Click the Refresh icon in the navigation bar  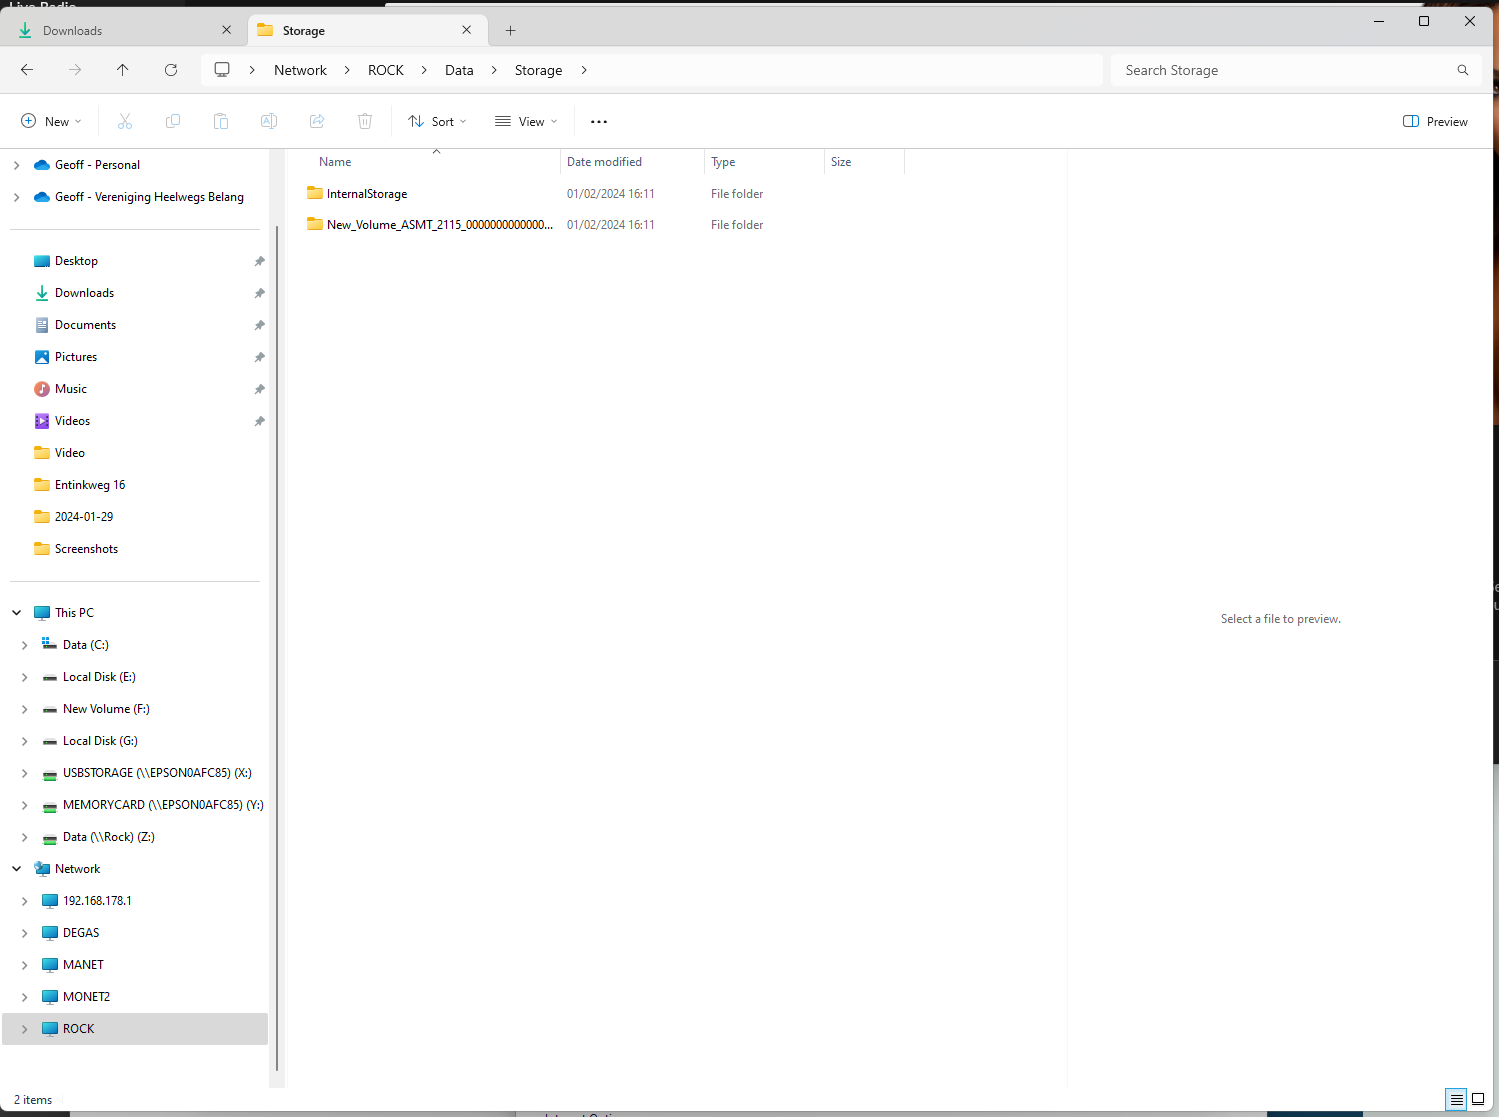[x=171, y=70]
